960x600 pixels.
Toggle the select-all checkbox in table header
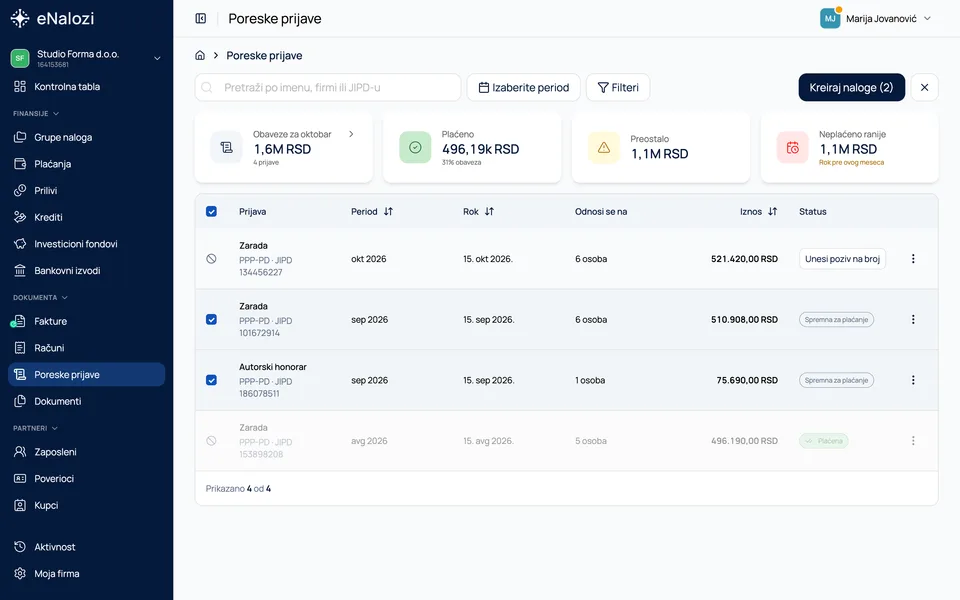coord(211,211)
